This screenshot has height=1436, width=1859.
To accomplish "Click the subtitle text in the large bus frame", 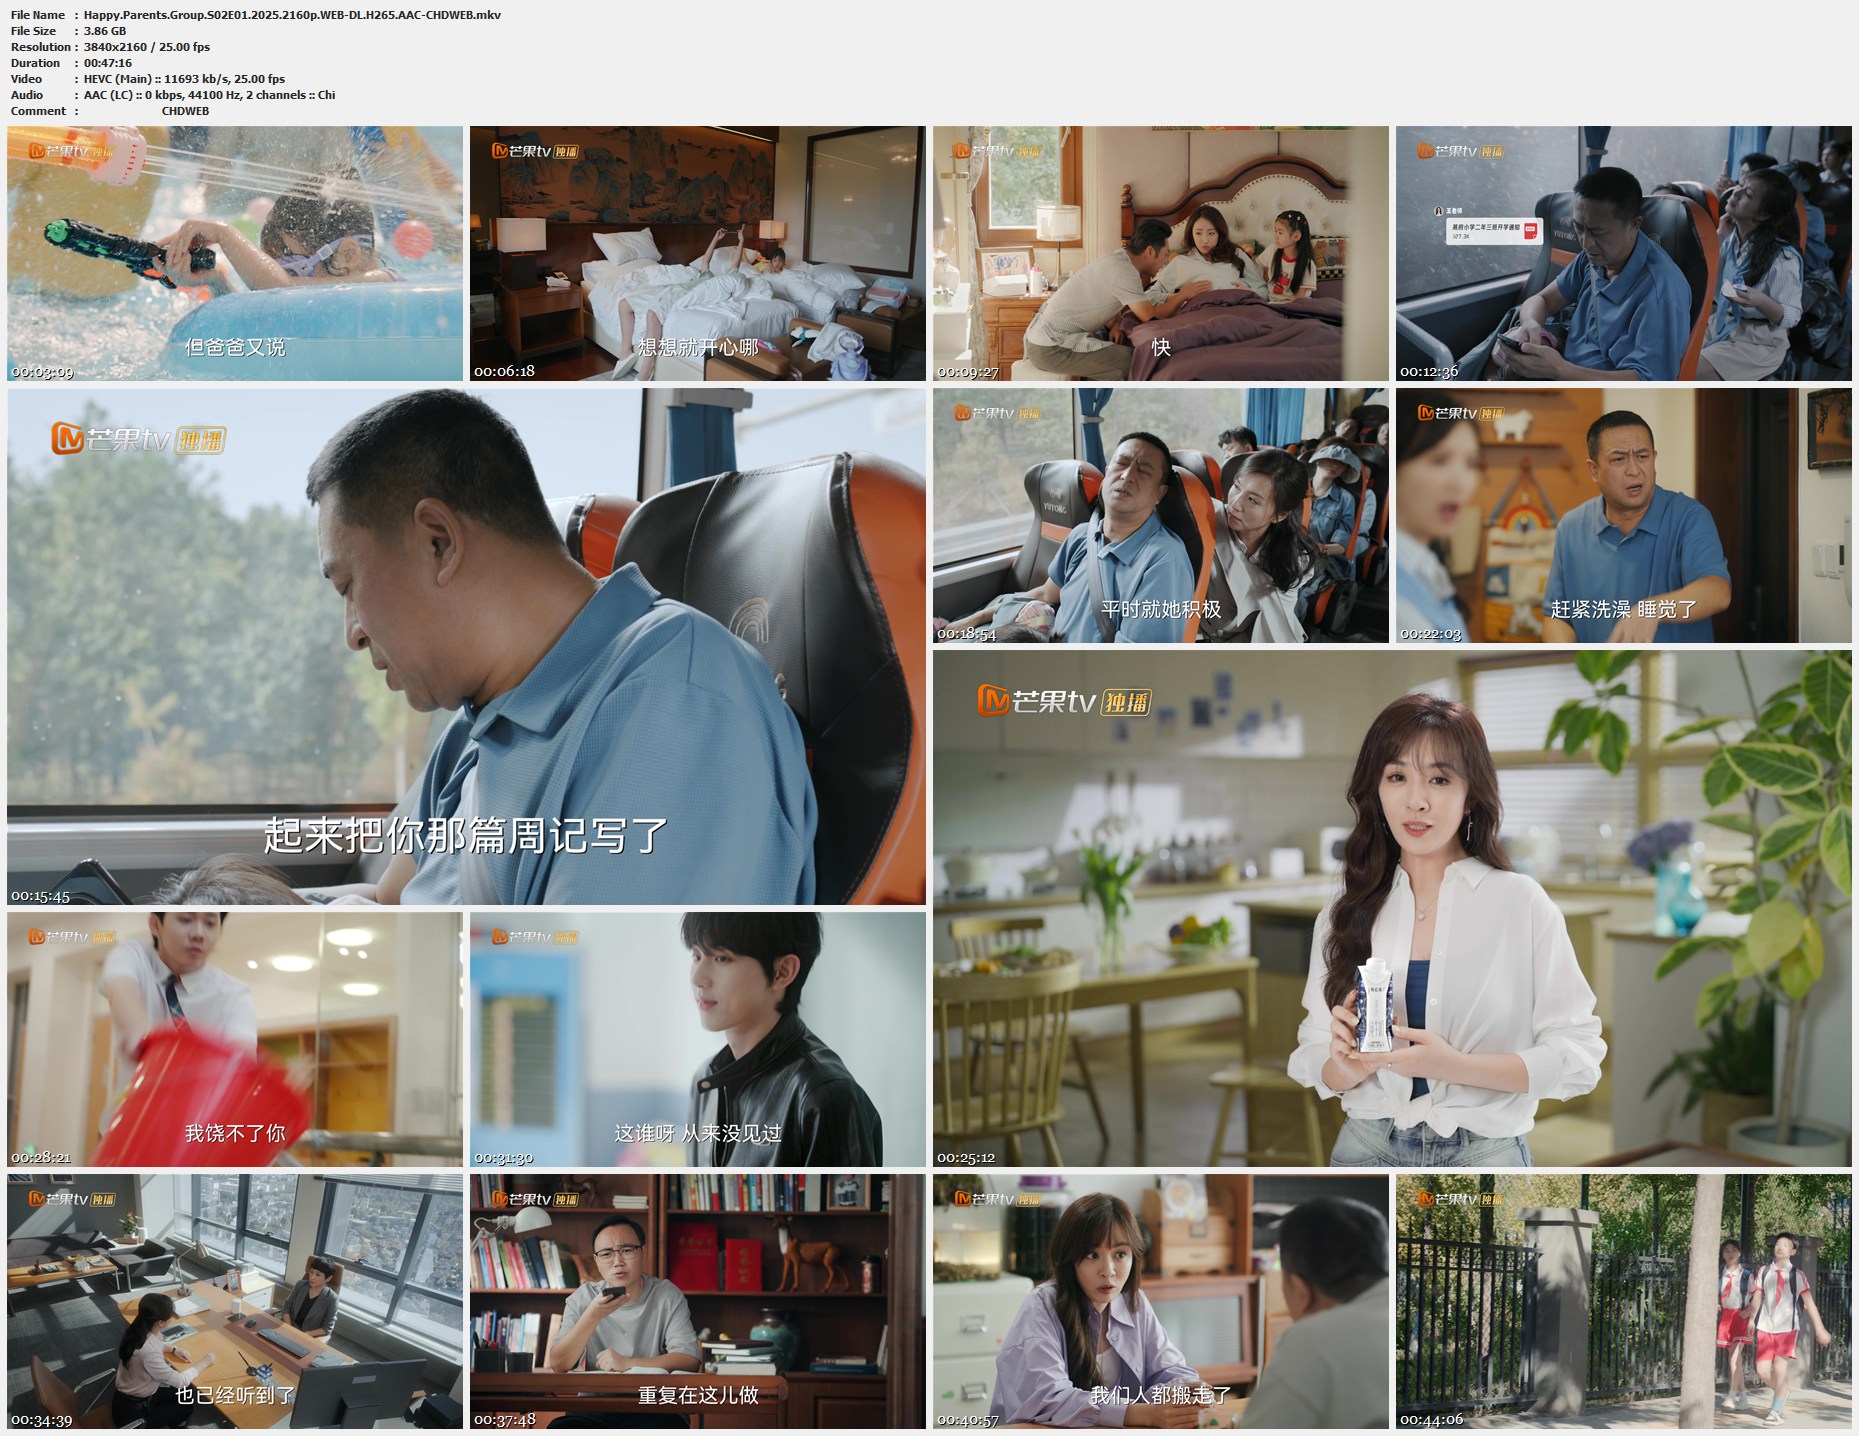I will [x=465, y=835].
